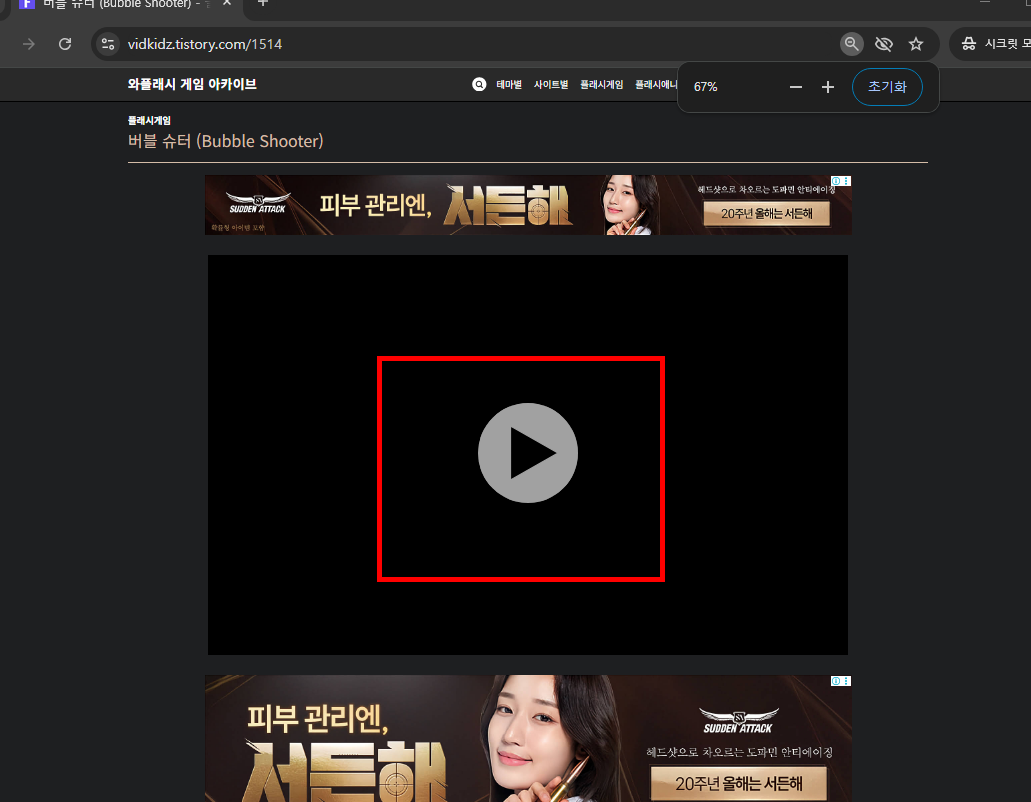Click the crossed-eye icon next to the address bar
1031x802 pixels.
coord(884,43)
